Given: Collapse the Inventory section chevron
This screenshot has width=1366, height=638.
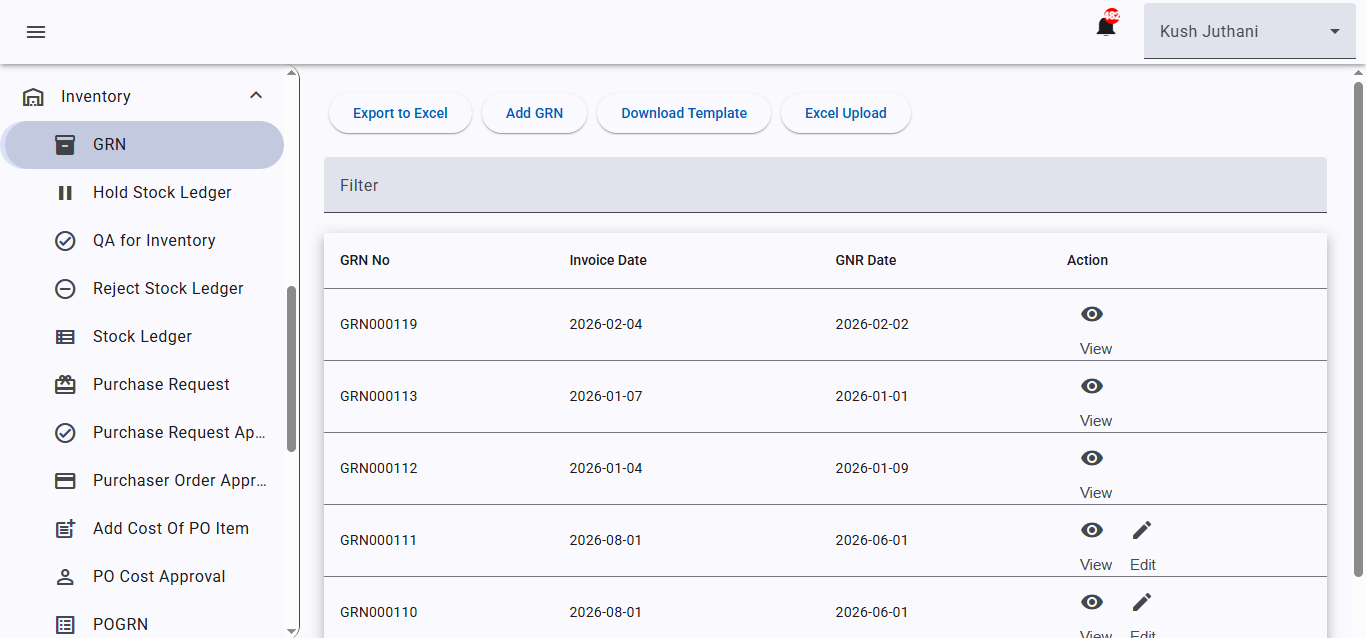Looking at the screenshot, I should [x=256, y=96].
